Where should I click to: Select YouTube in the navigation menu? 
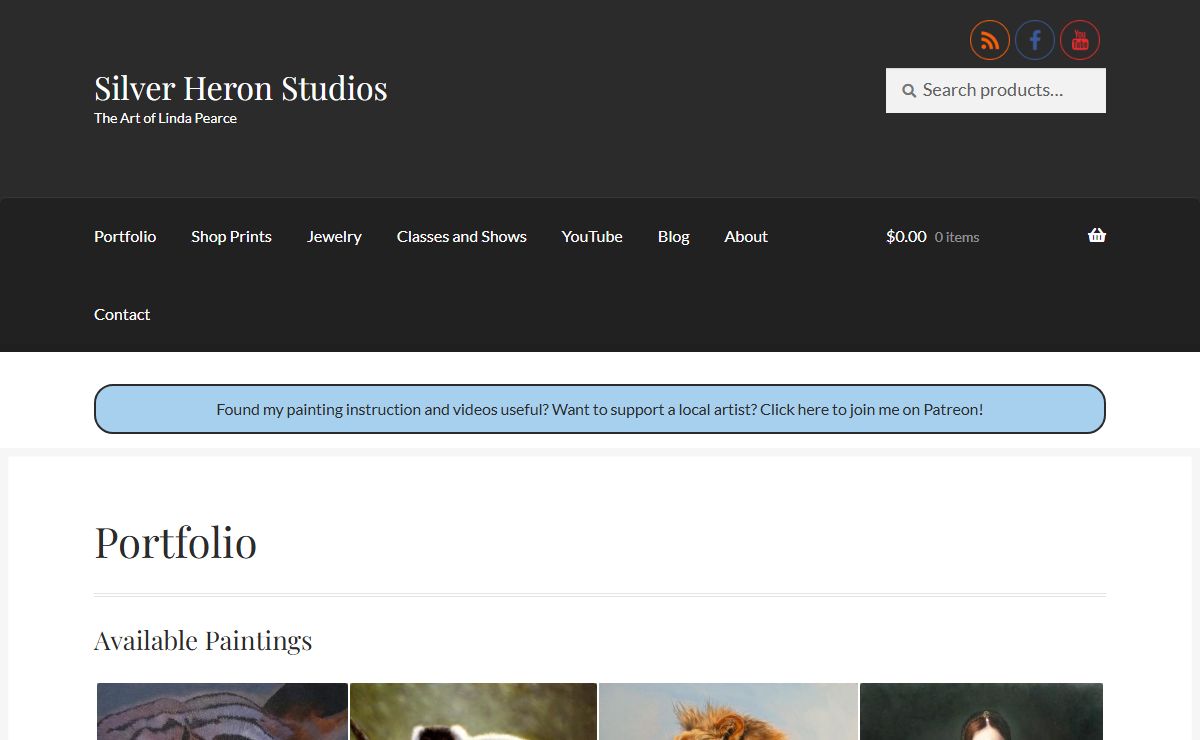click(592, 236)
